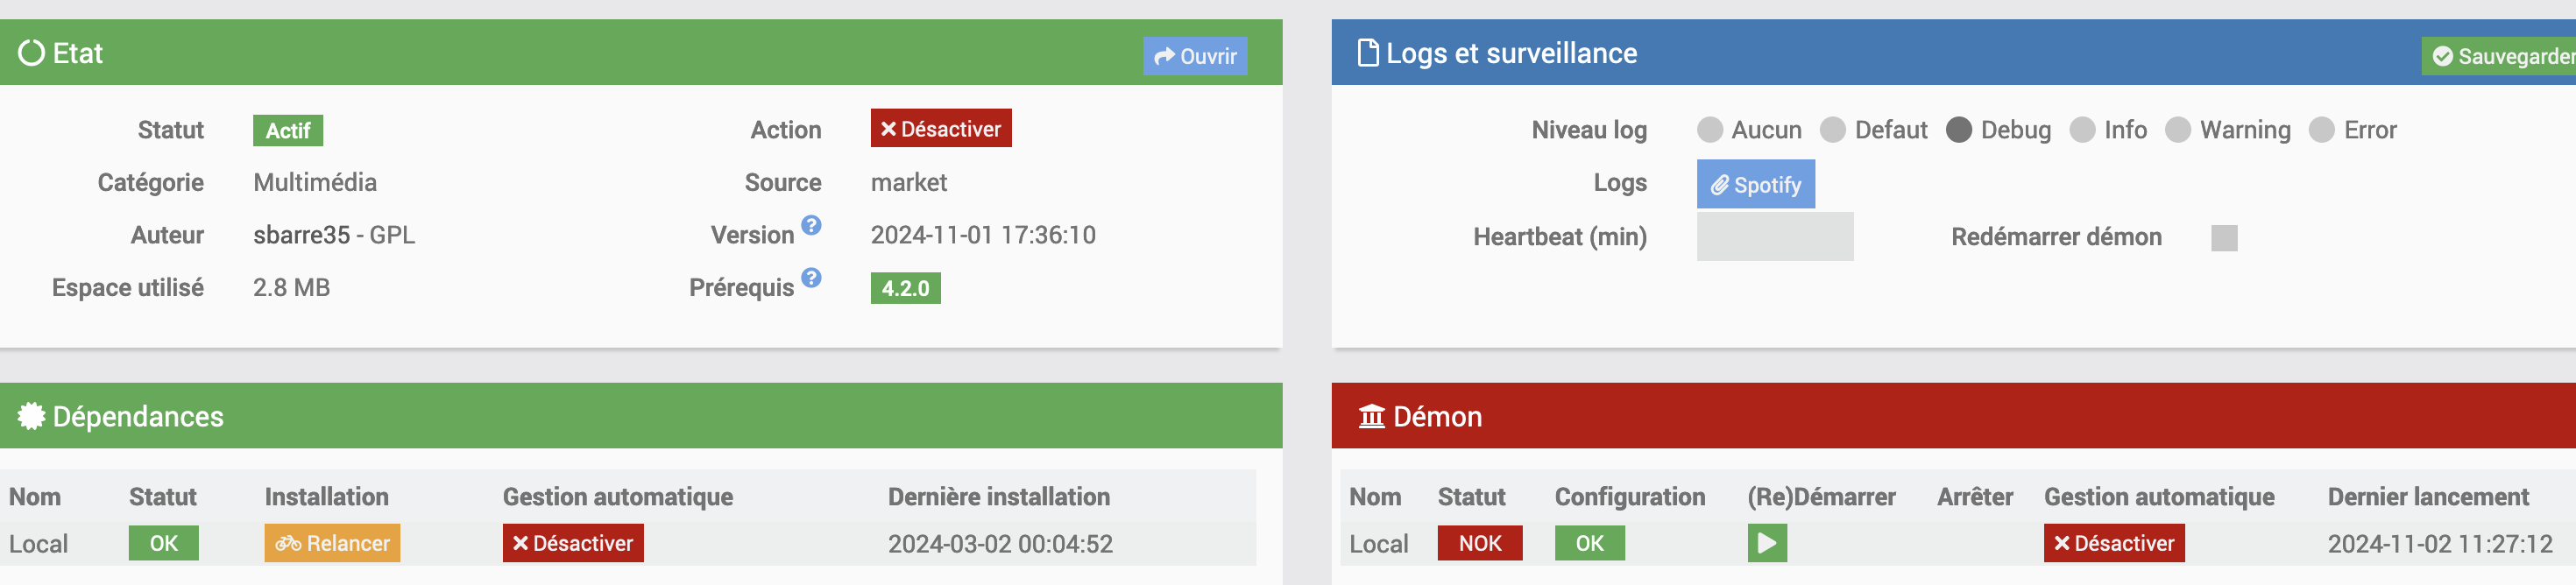Screen dimensions: 2576x585
Task: Toggle the Redémarrer démon checkbox
Action: coord(2224,238)
